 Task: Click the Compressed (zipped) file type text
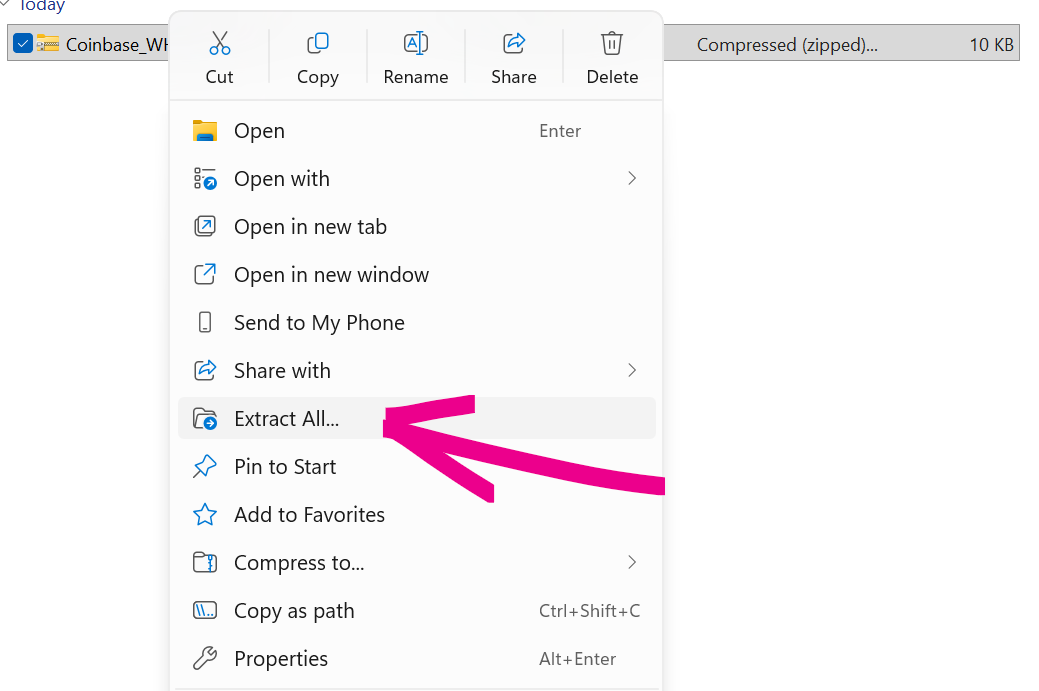[x=787, y=44]
